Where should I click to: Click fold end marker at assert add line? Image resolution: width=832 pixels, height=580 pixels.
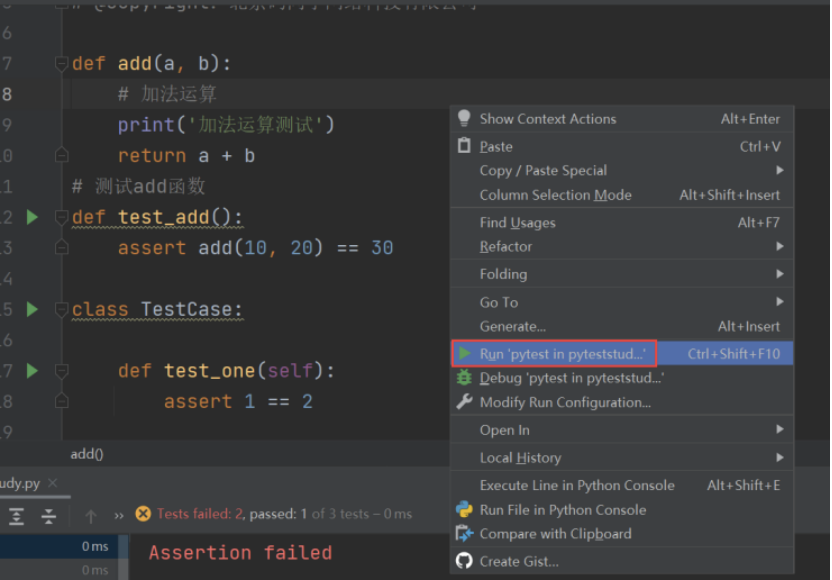pyautogui.click(x=62, y=247)
